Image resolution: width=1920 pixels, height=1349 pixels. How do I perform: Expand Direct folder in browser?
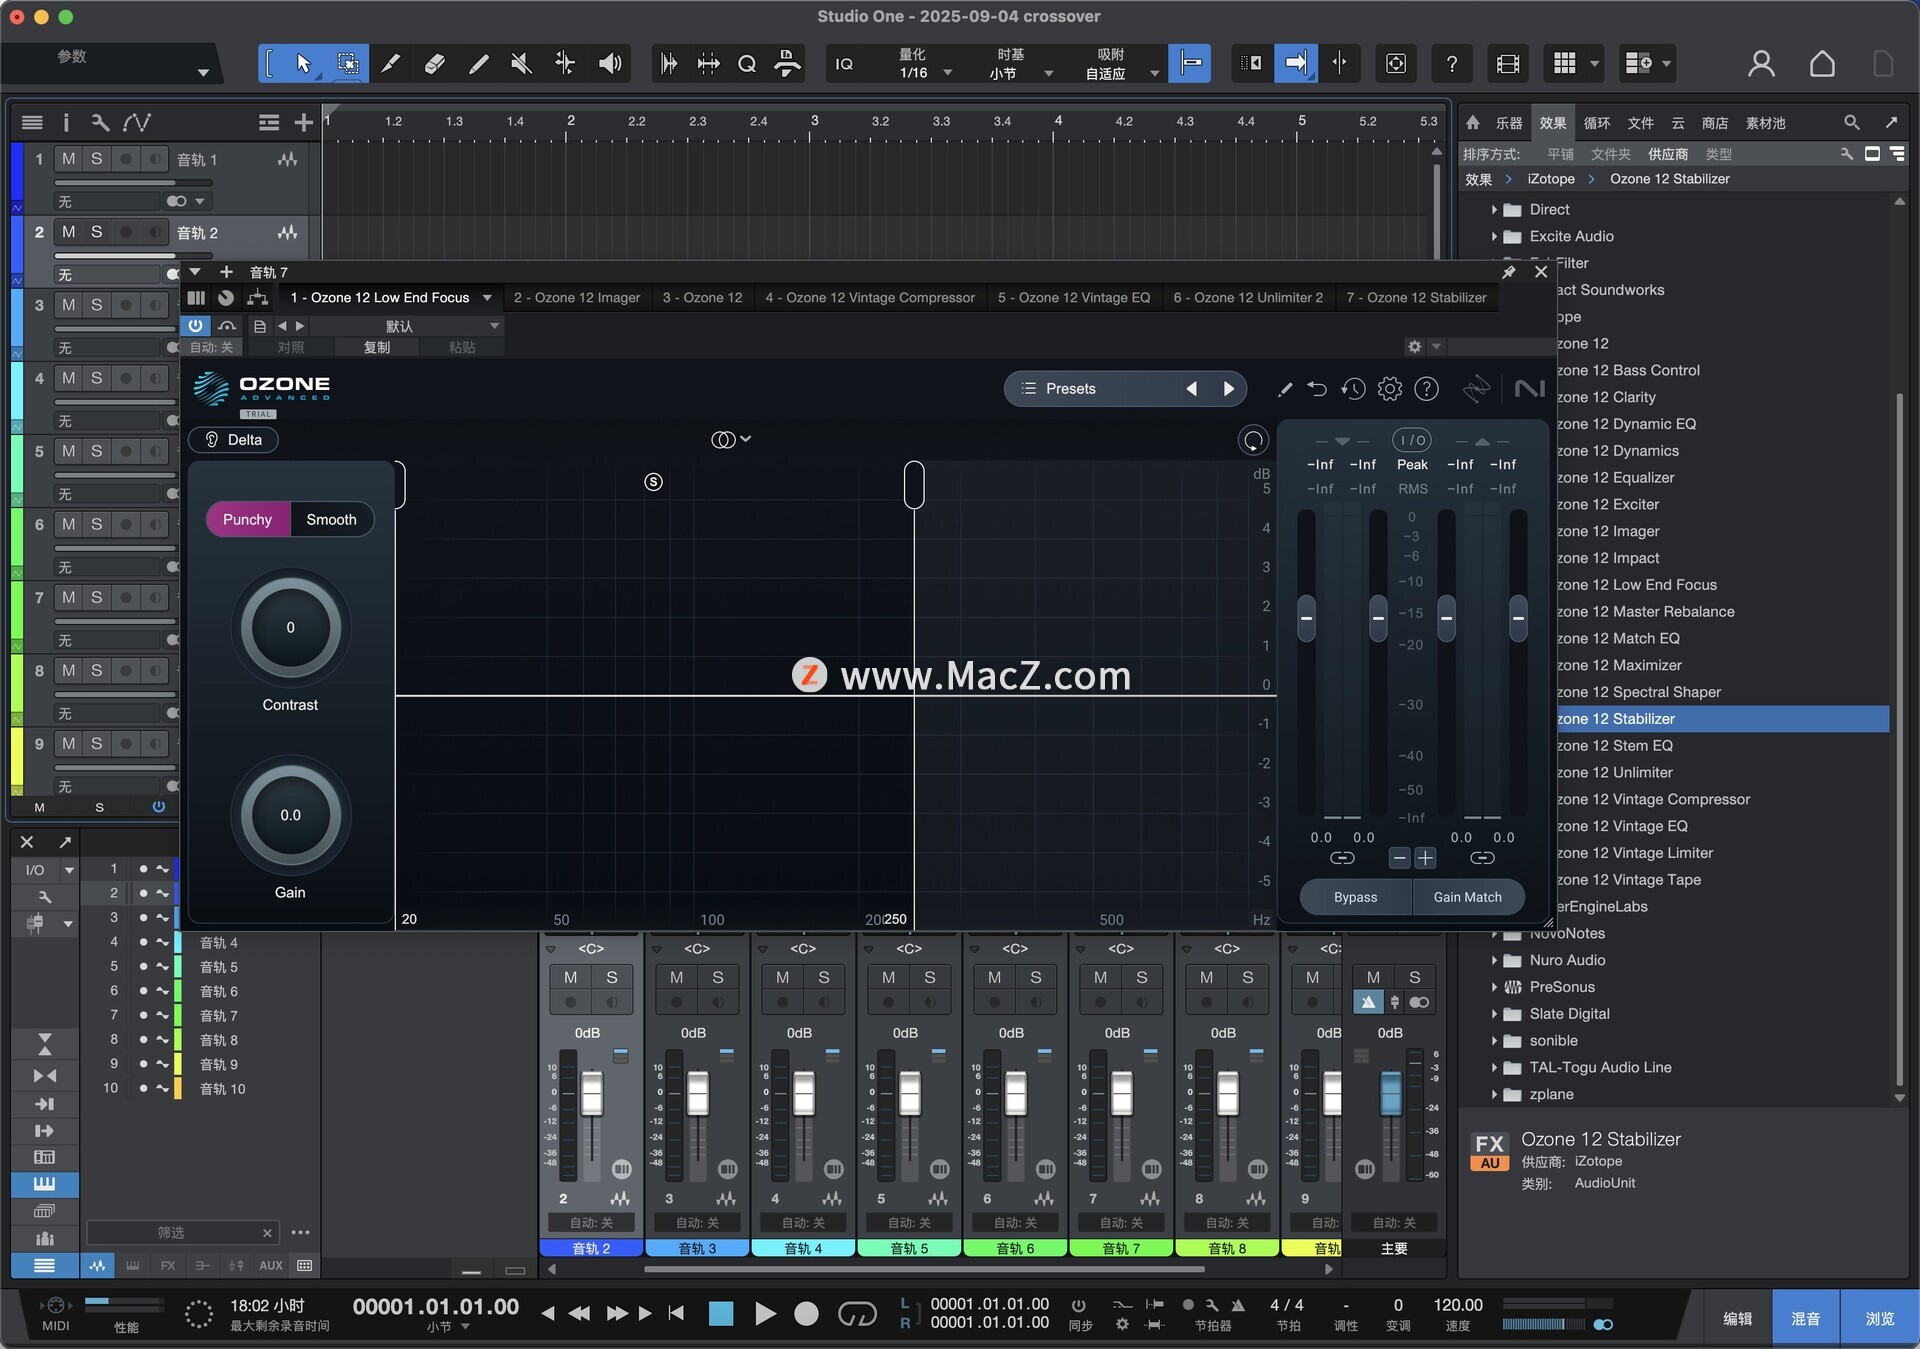pyautogui.click(x=1494, y=209)
